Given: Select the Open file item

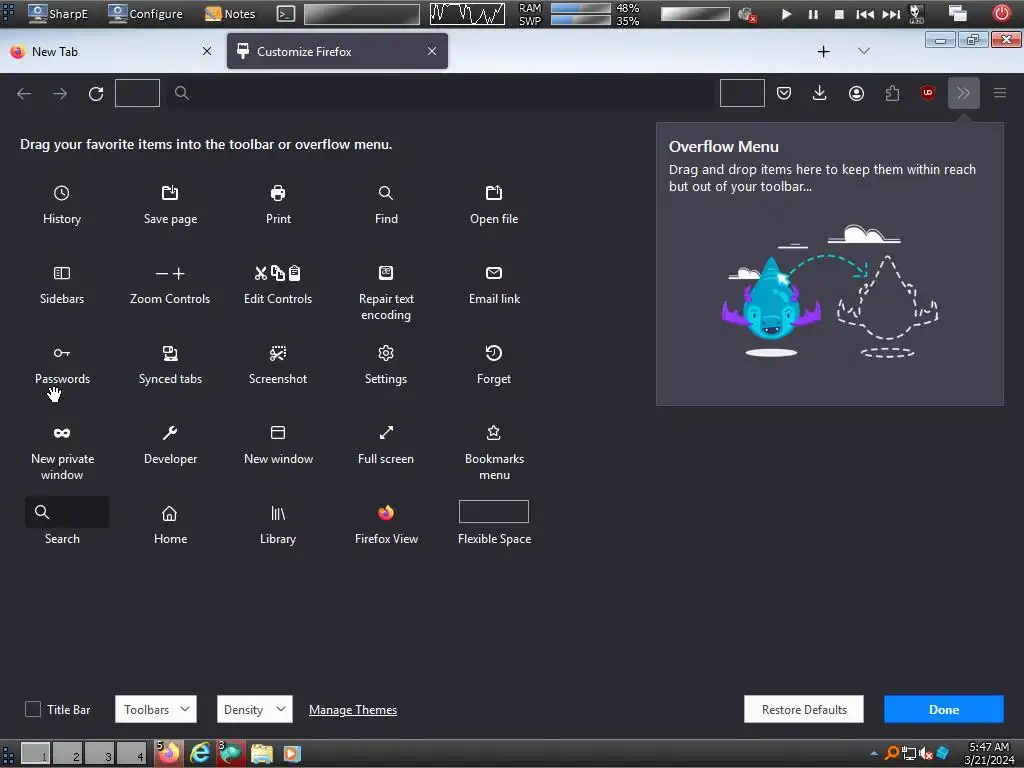Looking at the screenshot, I should click(494, 204).
